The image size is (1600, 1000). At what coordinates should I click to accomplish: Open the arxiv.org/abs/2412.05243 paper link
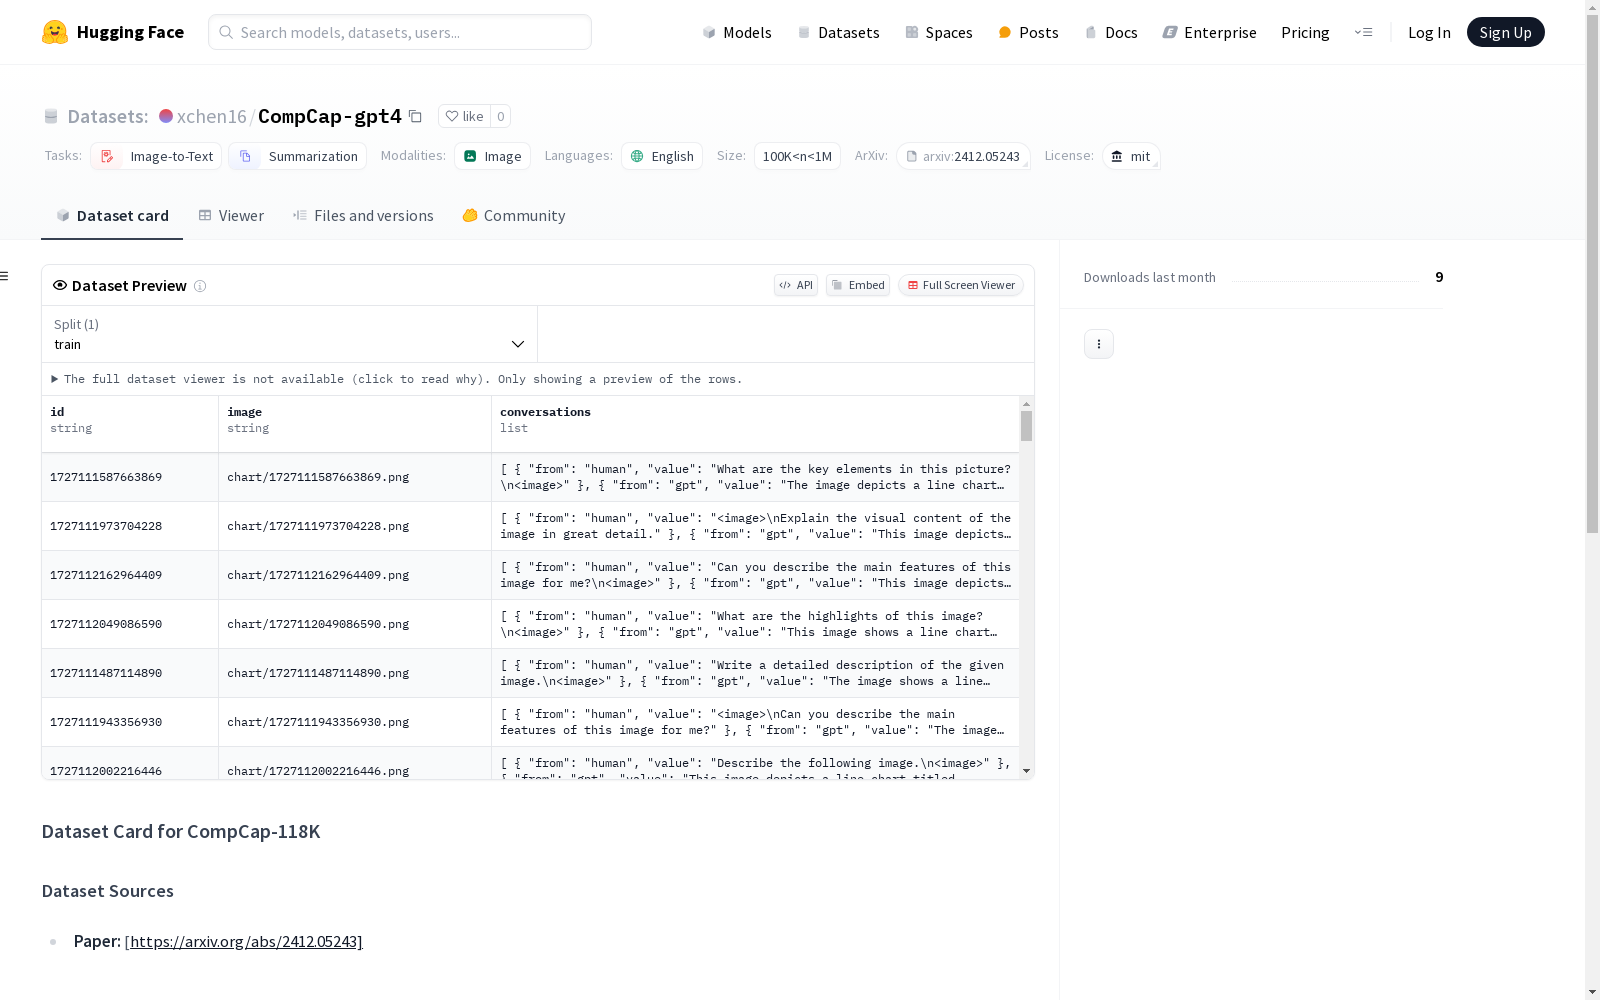pyautogui.click(x=243, y=941)
